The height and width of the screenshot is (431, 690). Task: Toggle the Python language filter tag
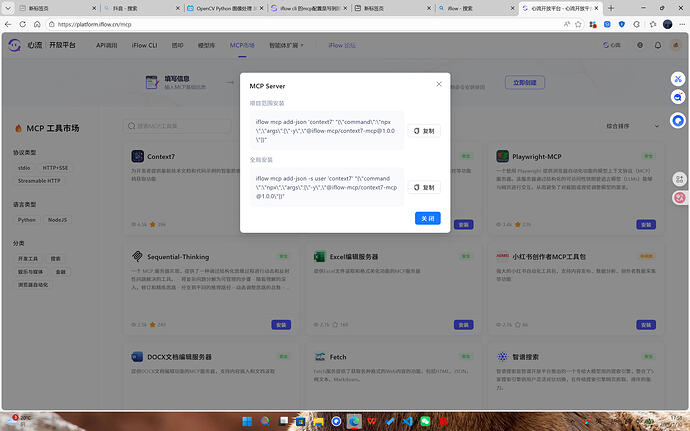click(x=27, y=220)
